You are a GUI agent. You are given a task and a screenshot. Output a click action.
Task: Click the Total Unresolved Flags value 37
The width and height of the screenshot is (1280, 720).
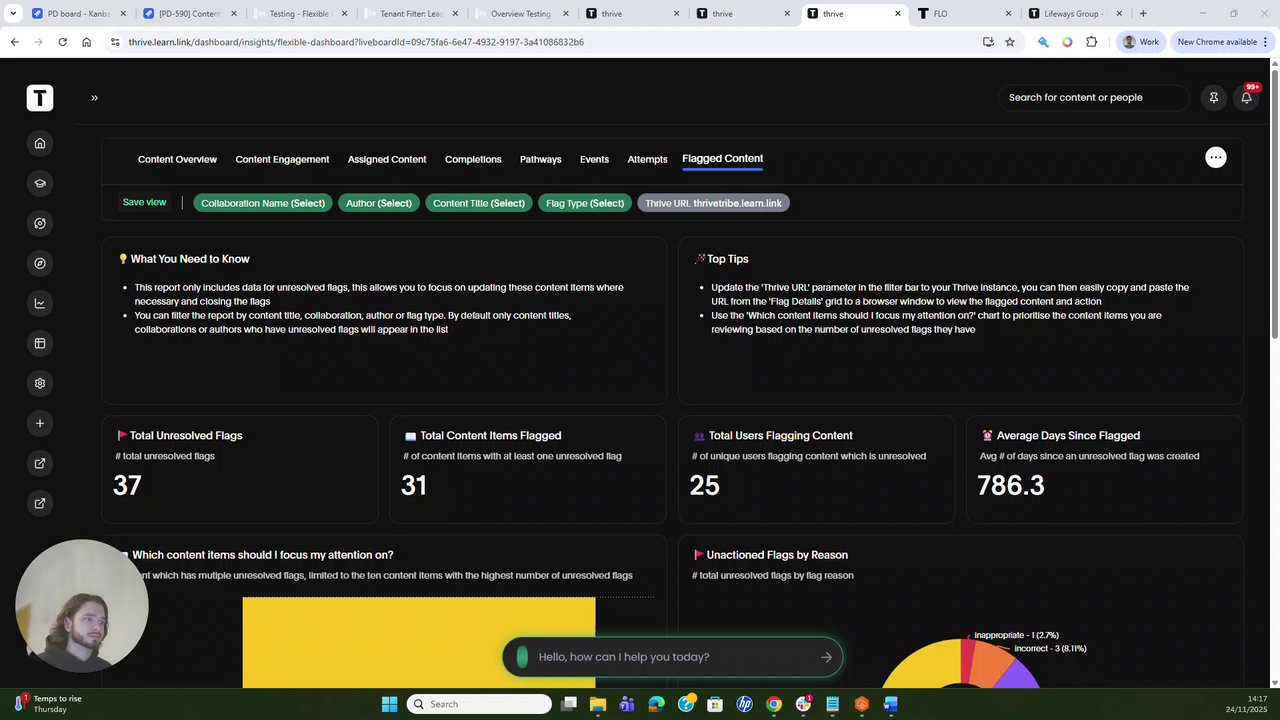127,485
